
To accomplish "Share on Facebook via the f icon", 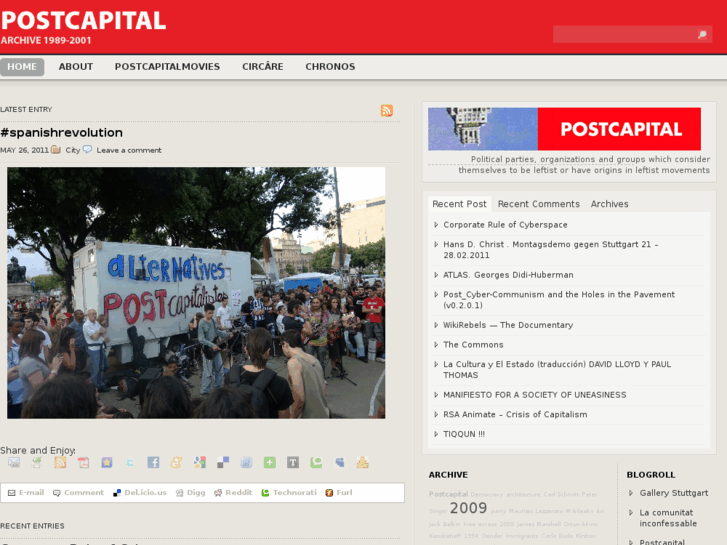I will [x=153, y=462].
